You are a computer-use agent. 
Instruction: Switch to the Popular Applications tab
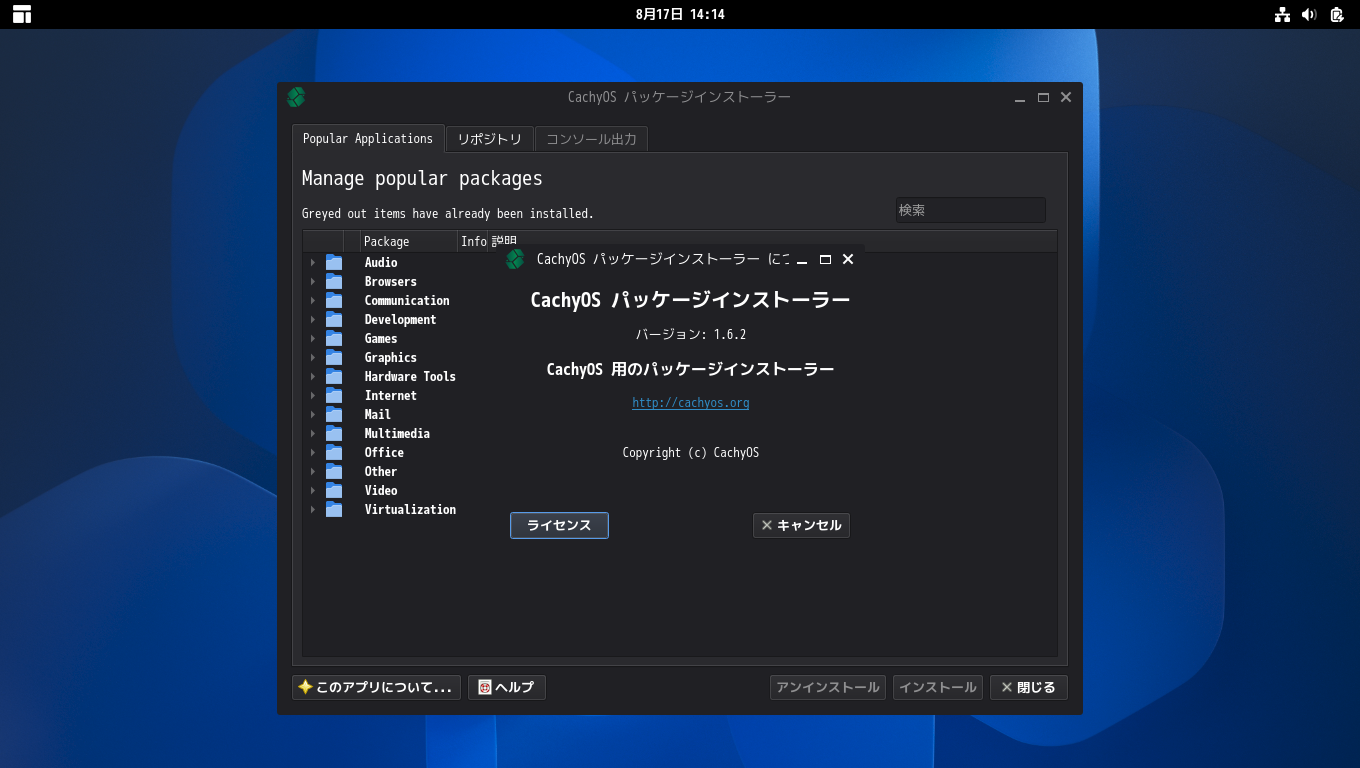point(368,138)
